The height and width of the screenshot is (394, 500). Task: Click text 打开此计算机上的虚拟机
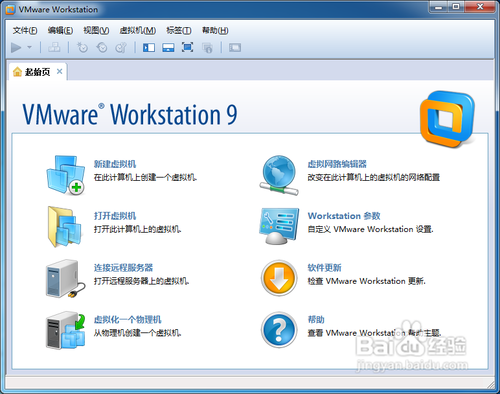[137, 229]
